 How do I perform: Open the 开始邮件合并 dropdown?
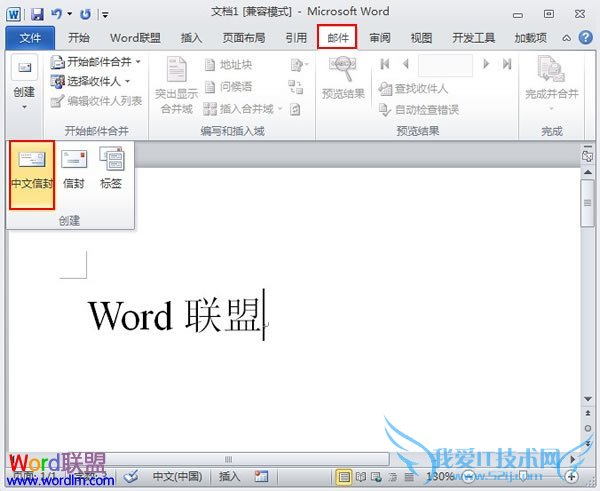coord(96,62)
